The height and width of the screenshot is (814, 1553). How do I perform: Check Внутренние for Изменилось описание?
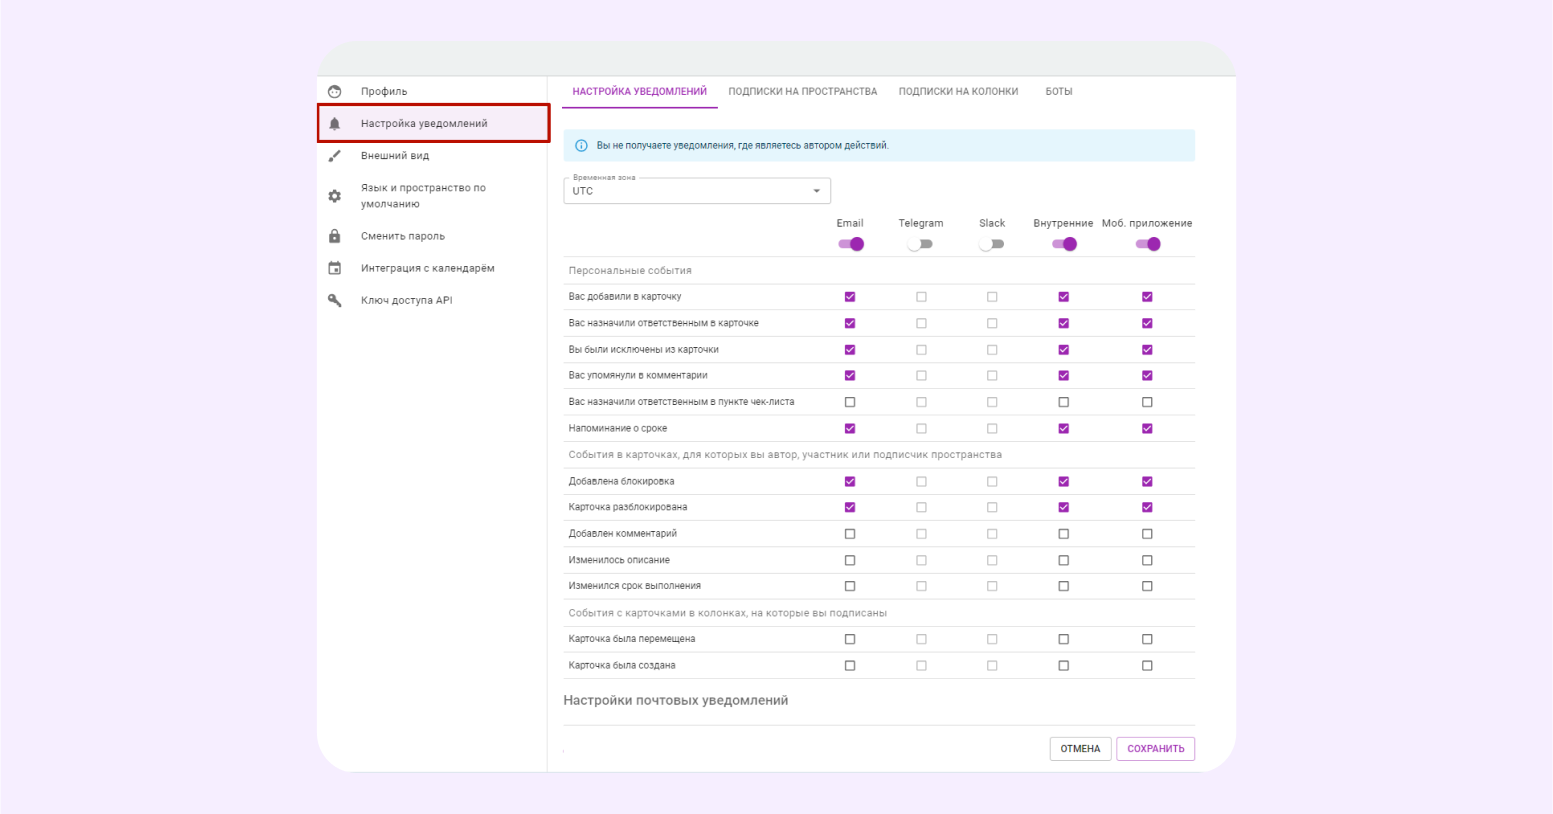[1064, 560]
